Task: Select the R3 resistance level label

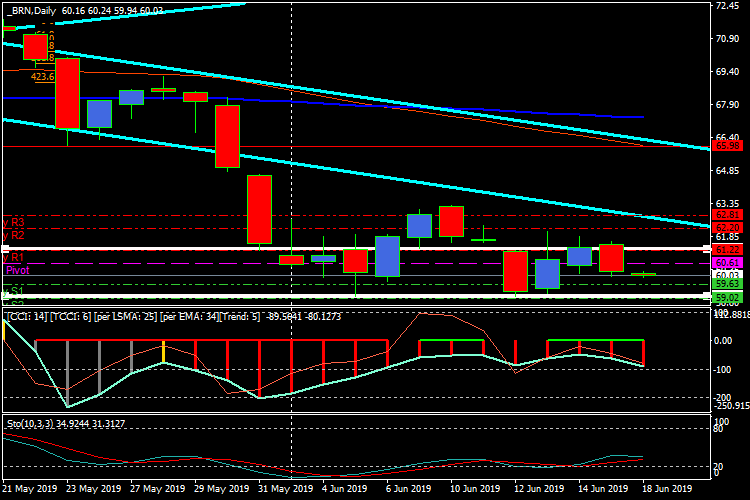Action: click(x=16, y=222)
